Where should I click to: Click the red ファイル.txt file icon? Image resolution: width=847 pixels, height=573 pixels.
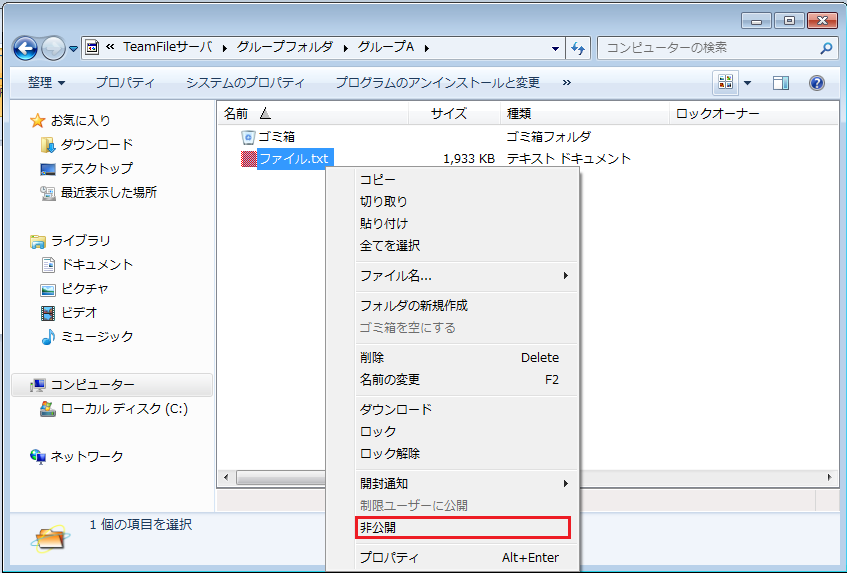pos(248,158)
